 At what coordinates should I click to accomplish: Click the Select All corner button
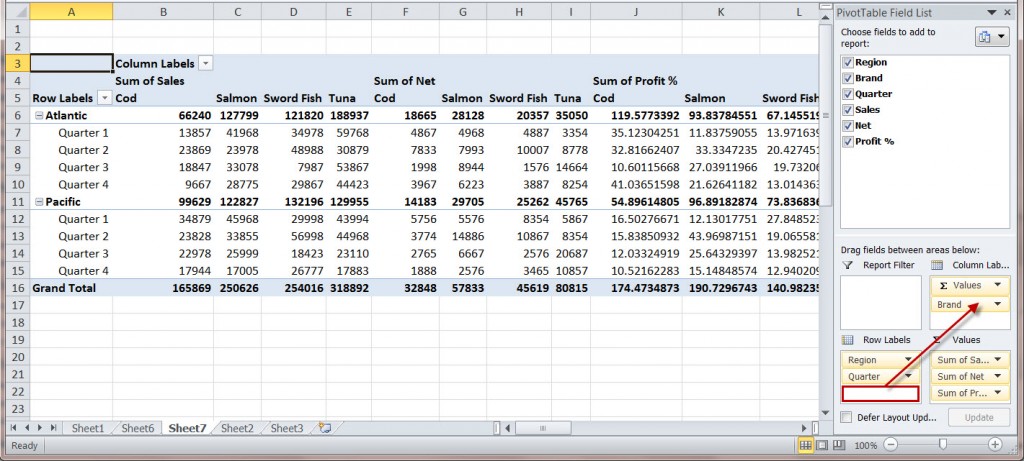click(17, 12)
